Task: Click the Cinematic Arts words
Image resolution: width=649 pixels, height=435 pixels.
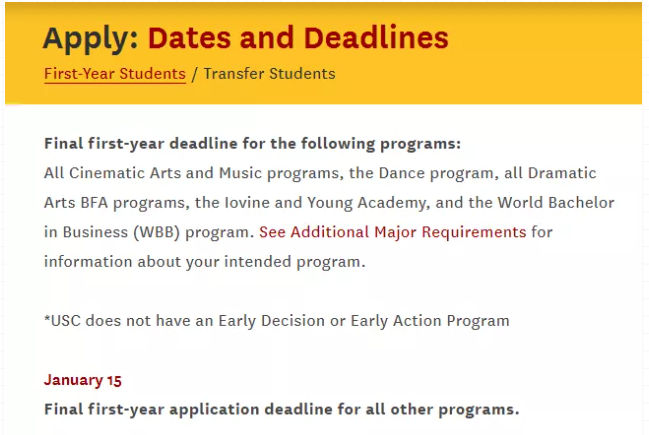Action: [125, 173]
